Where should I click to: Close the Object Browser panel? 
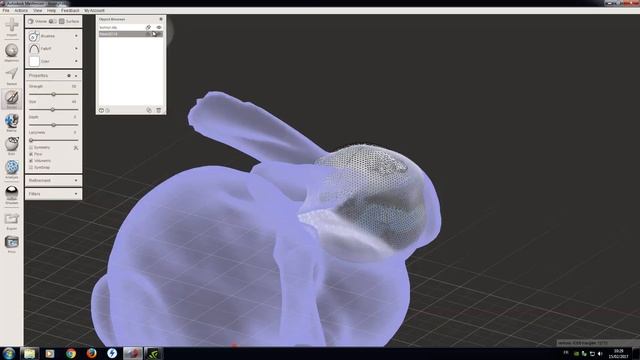(161, 19)
